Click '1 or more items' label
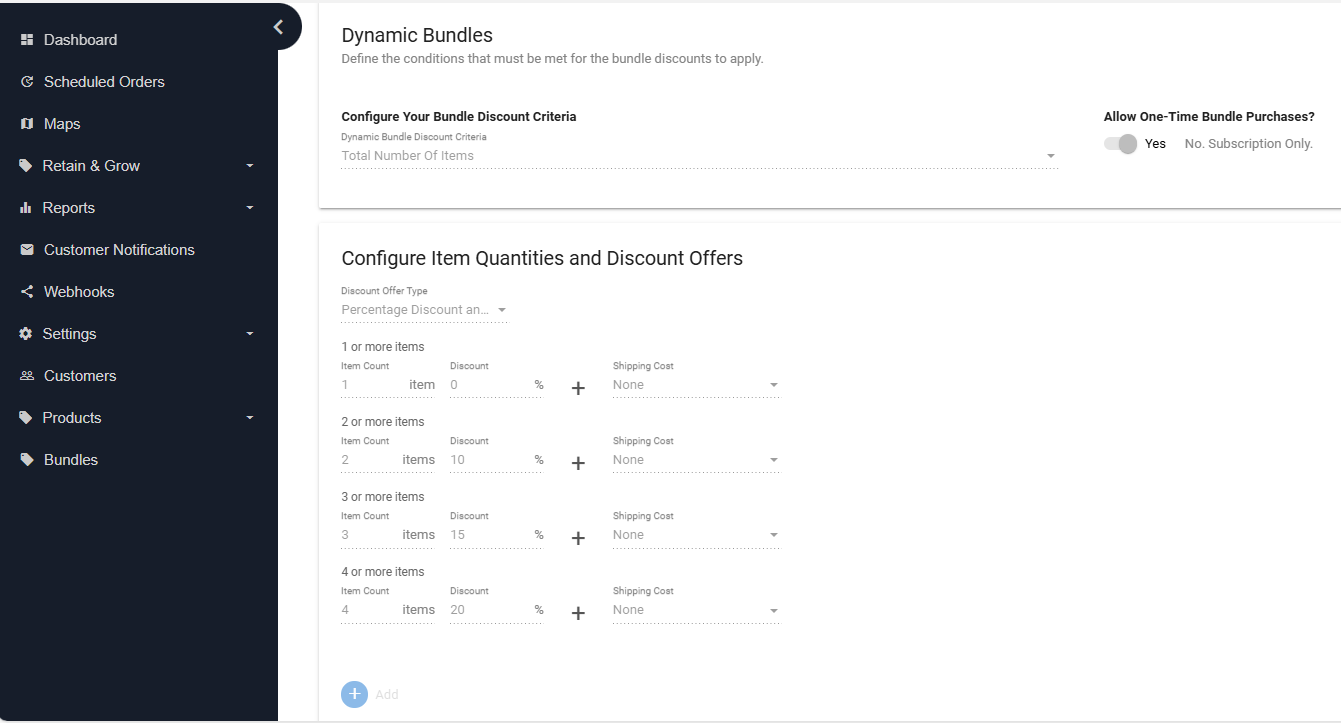This screenshot has height=723, width=1341. [383, 347]
